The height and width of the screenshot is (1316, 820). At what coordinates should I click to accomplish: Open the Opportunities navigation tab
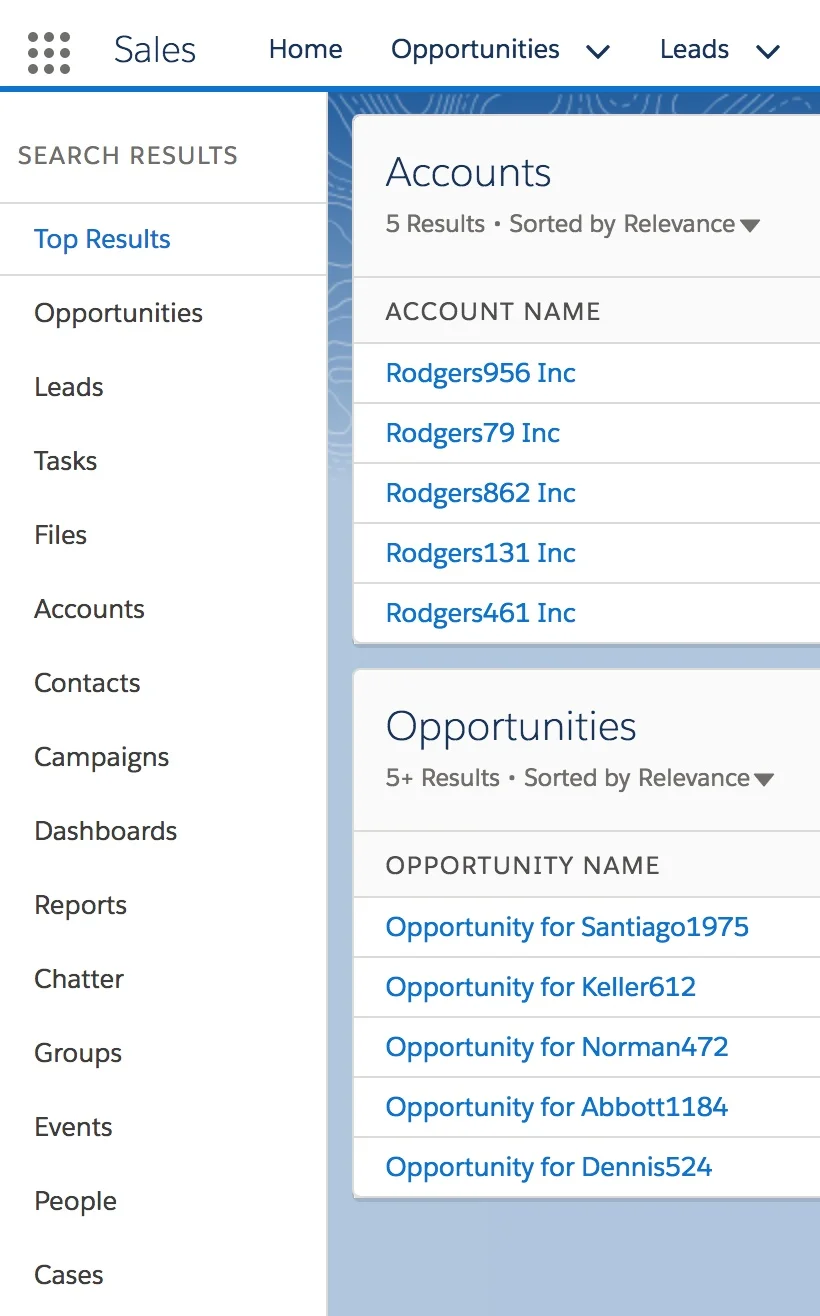475,49
